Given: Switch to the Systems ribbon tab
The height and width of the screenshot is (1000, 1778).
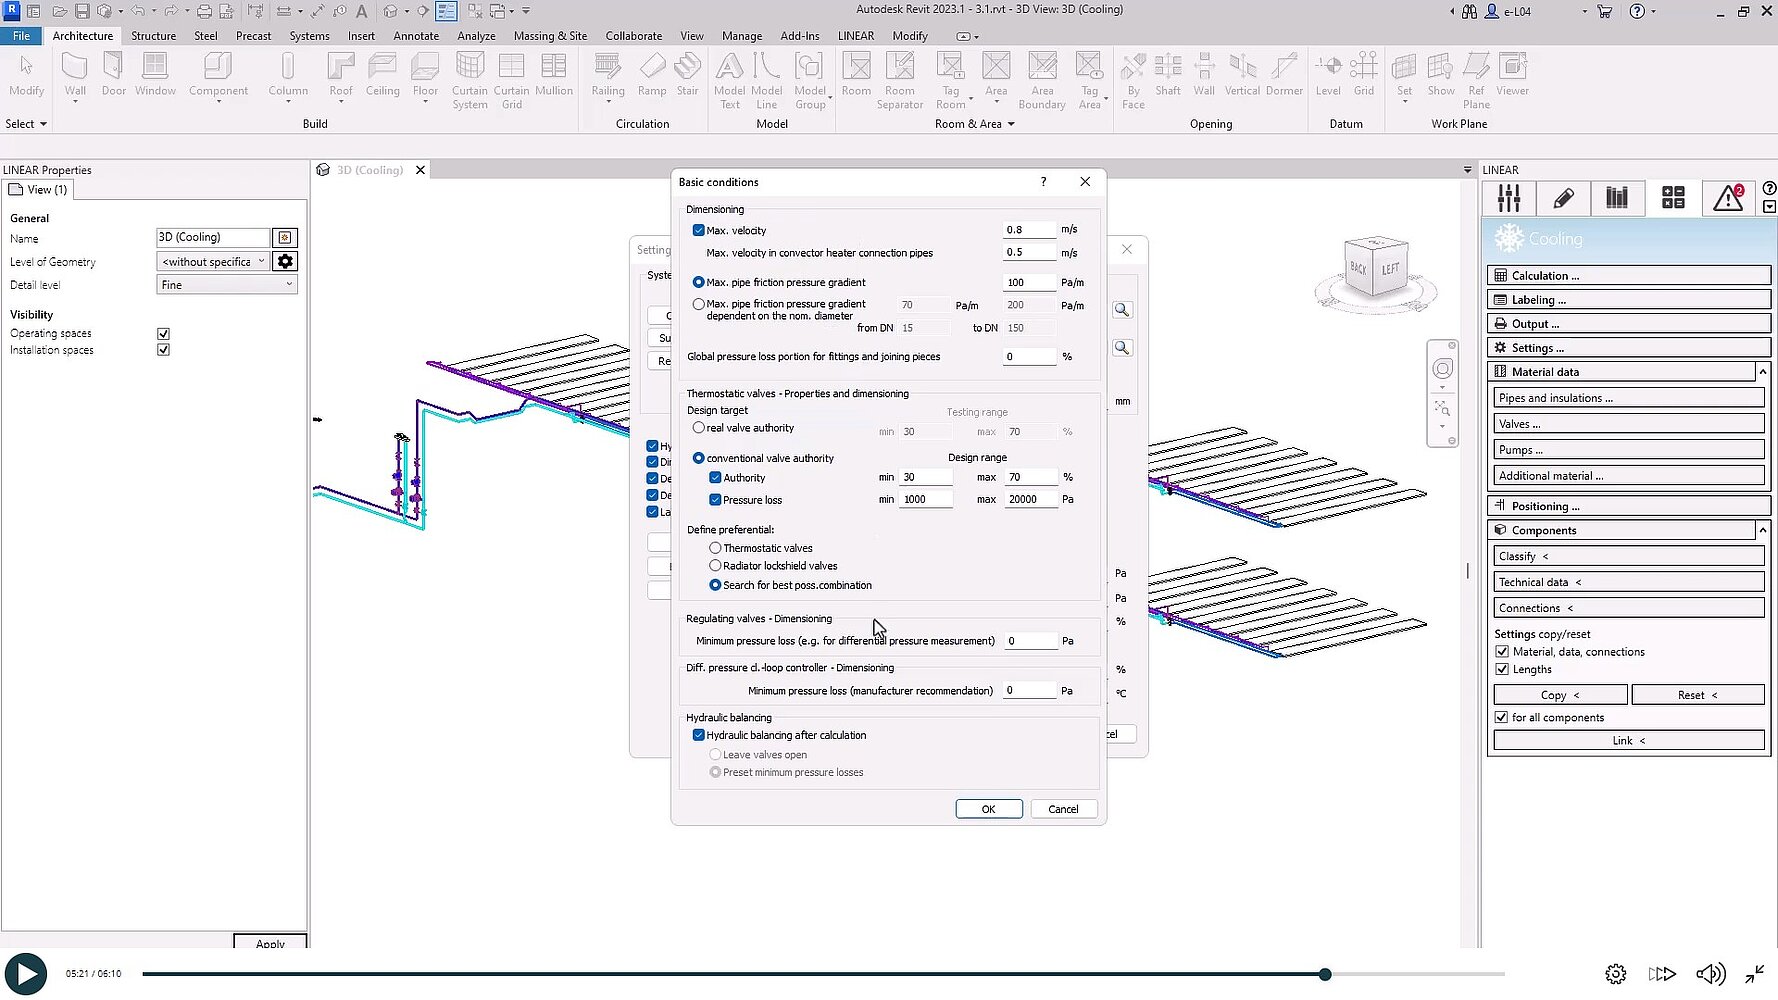Looking at the screenshot, I should pos(309,35).
